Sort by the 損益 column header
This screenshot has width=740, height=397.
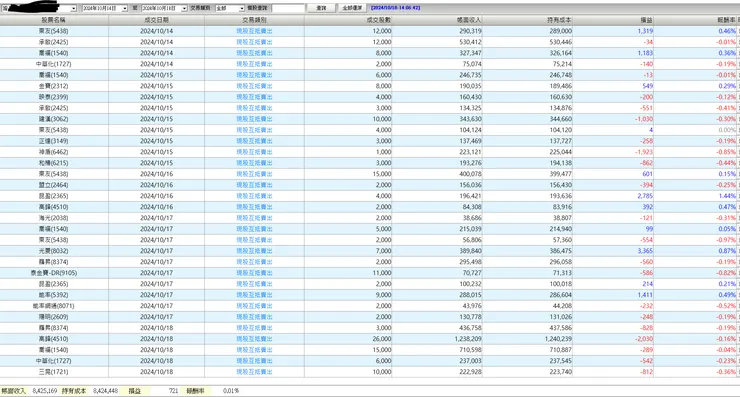click(614, 20)
